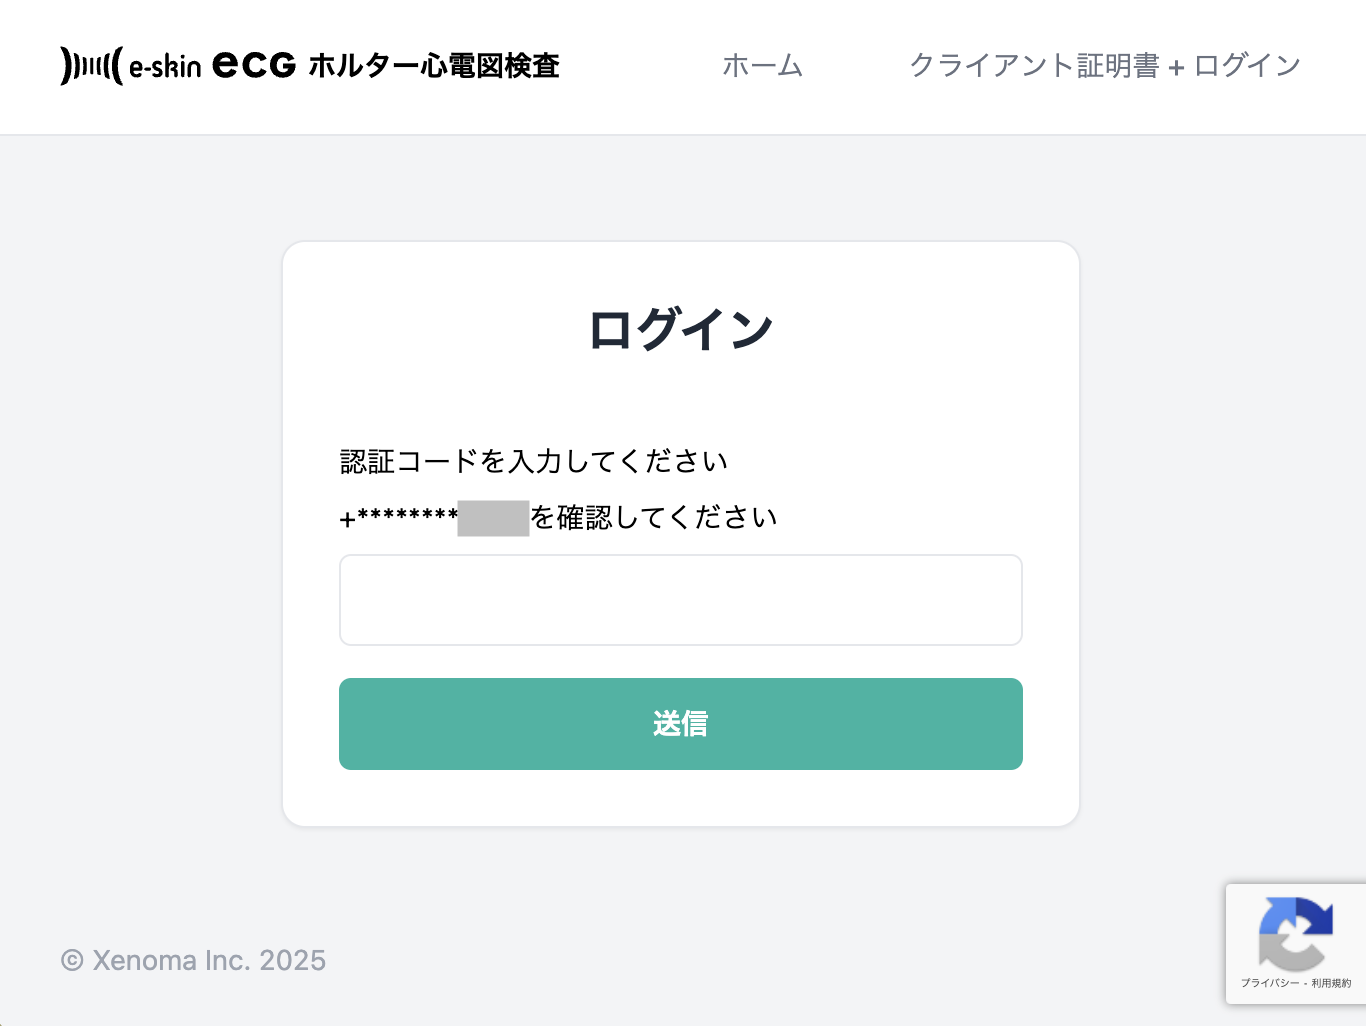Click the hyphen between プライバシー and 利用規約
Screen dimensions: 1366x1026
coord(1305,984)
